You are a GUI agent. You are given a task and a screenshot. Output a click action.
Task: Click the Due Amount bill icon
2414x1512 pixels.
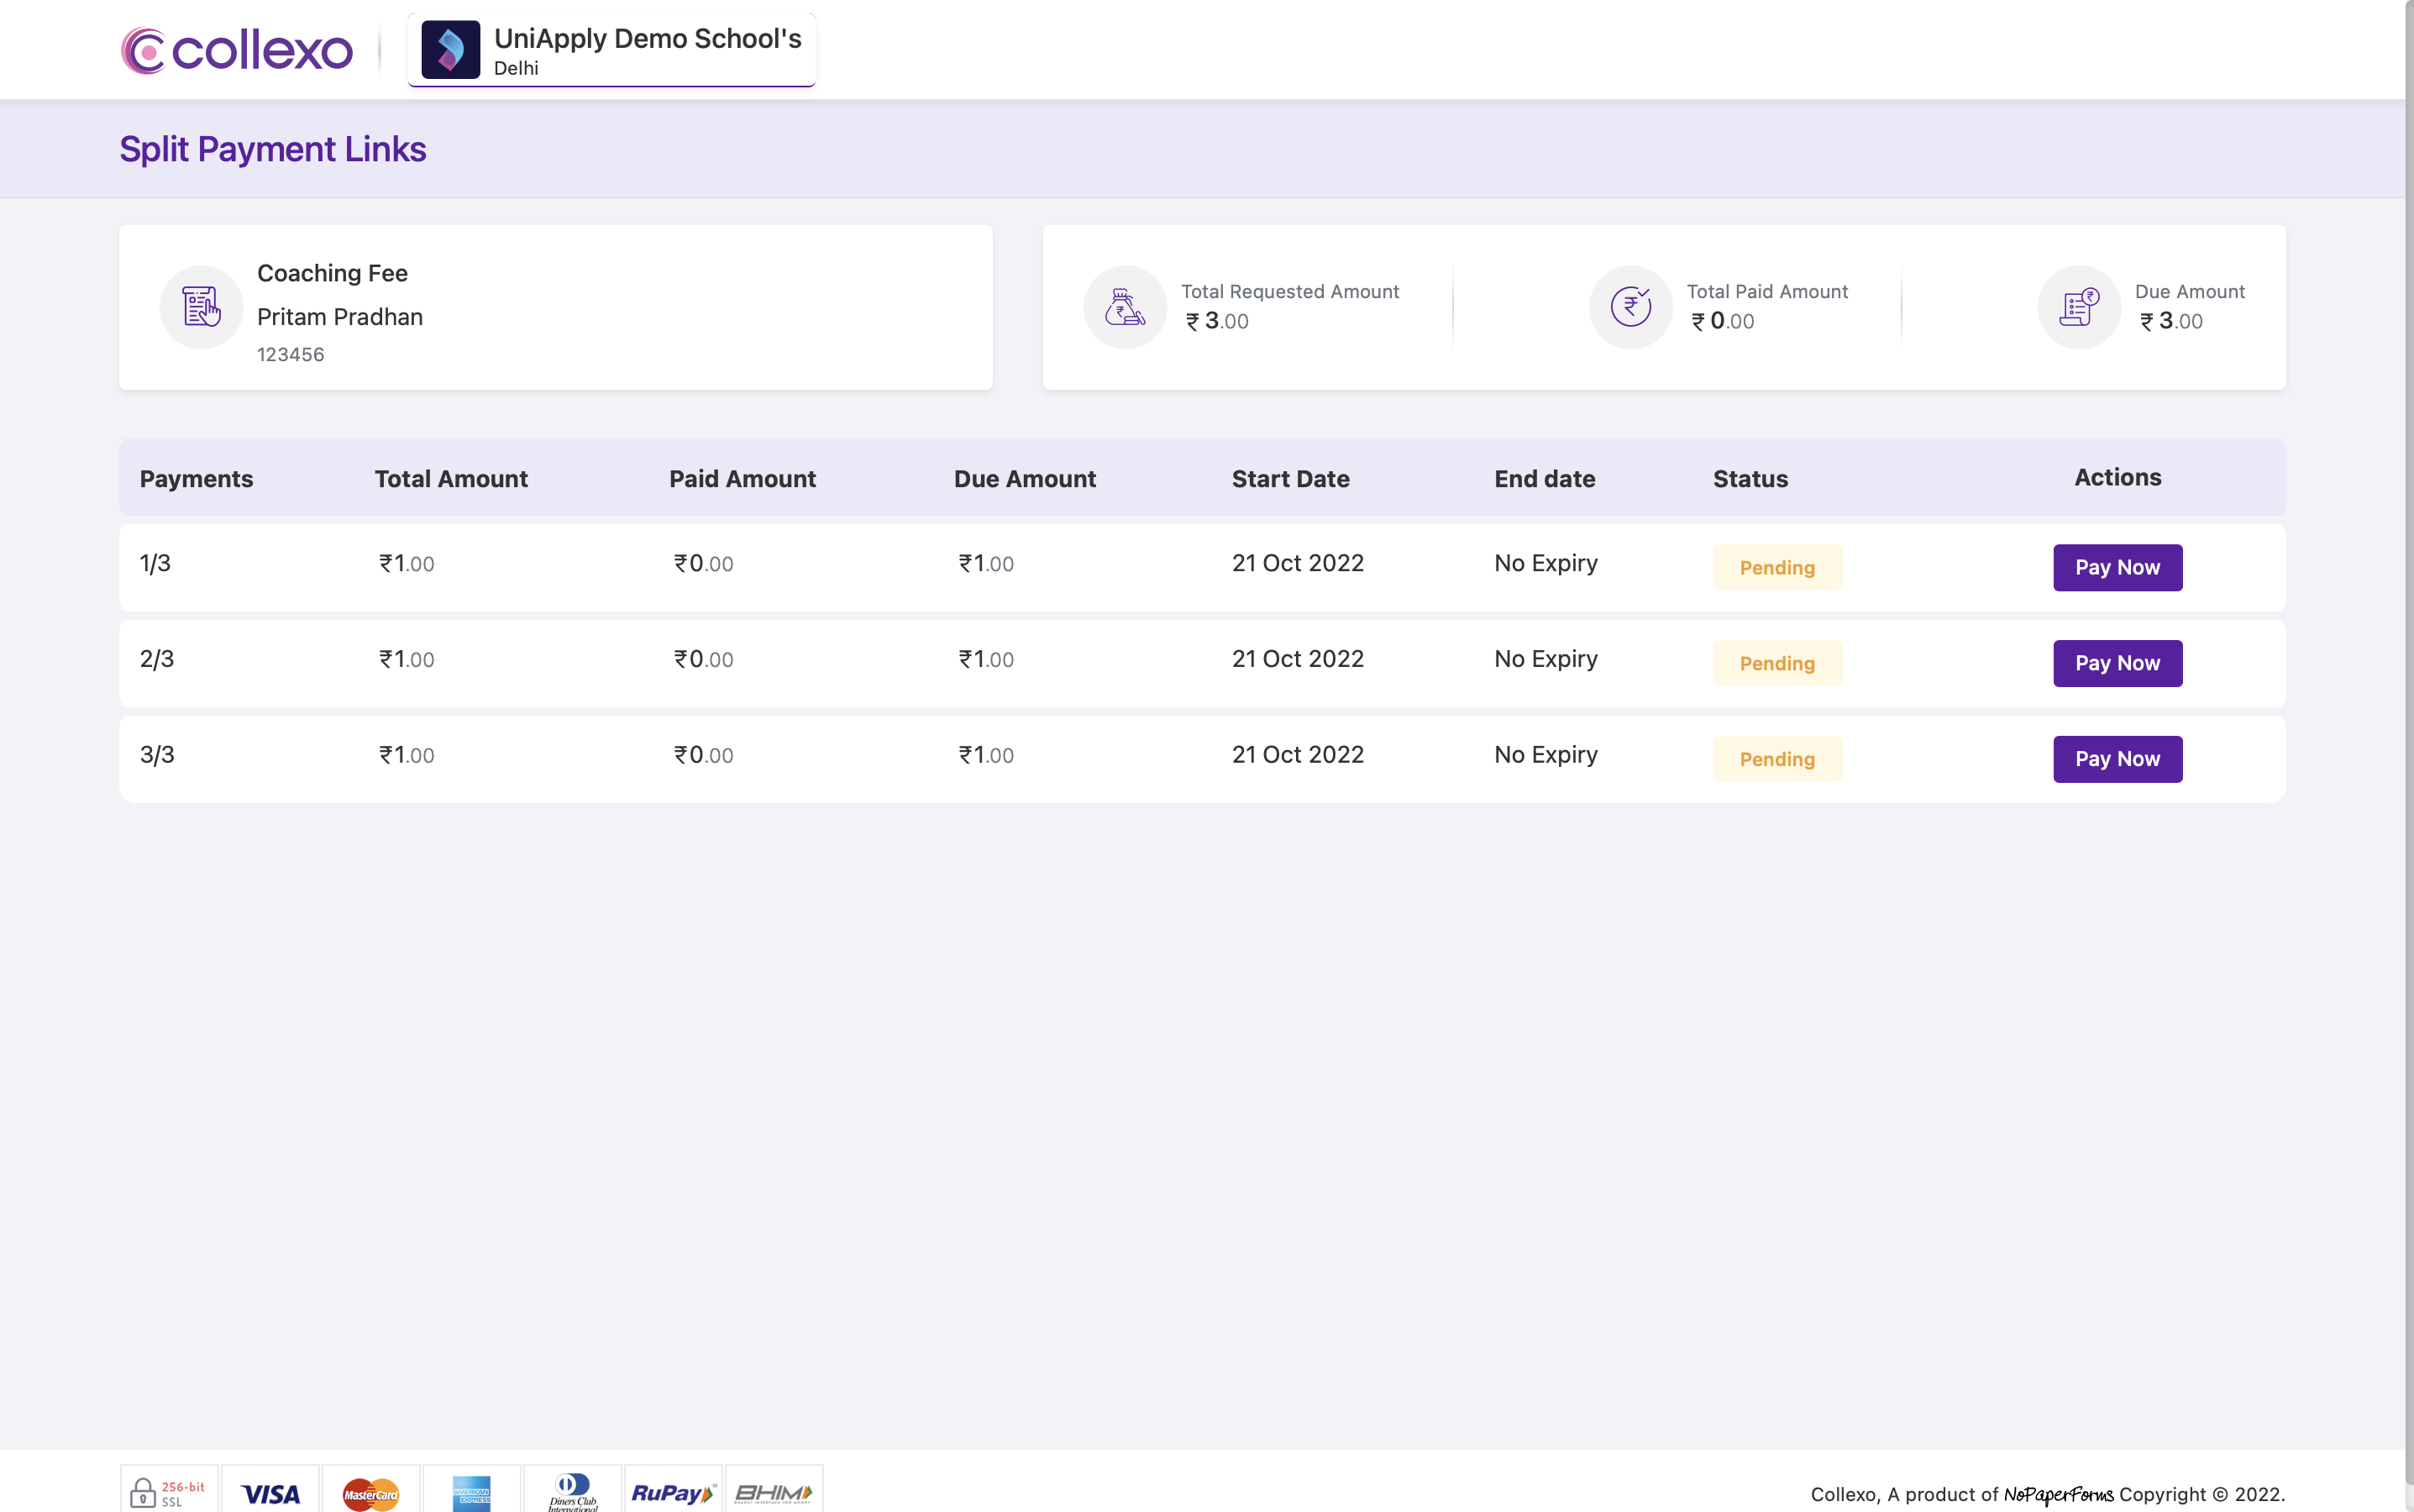(x=2079, y=307)
